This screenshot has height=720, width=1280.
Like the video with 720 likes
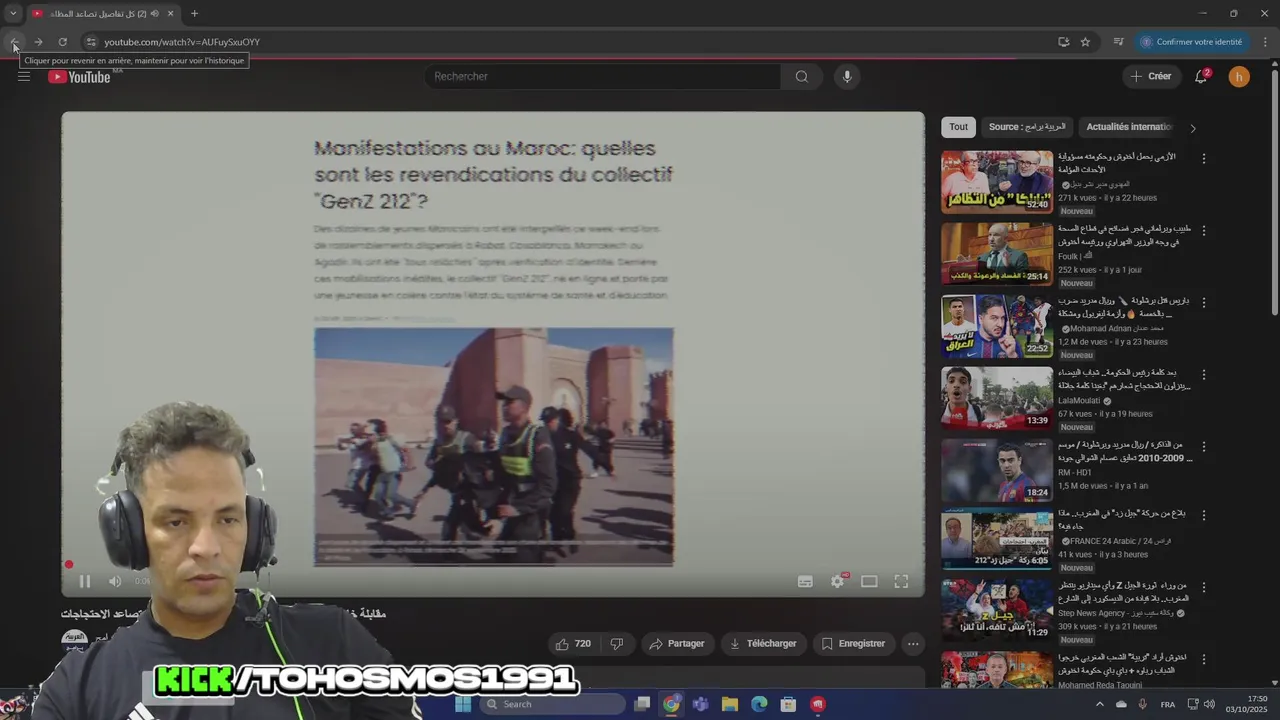tap(573, 644)
